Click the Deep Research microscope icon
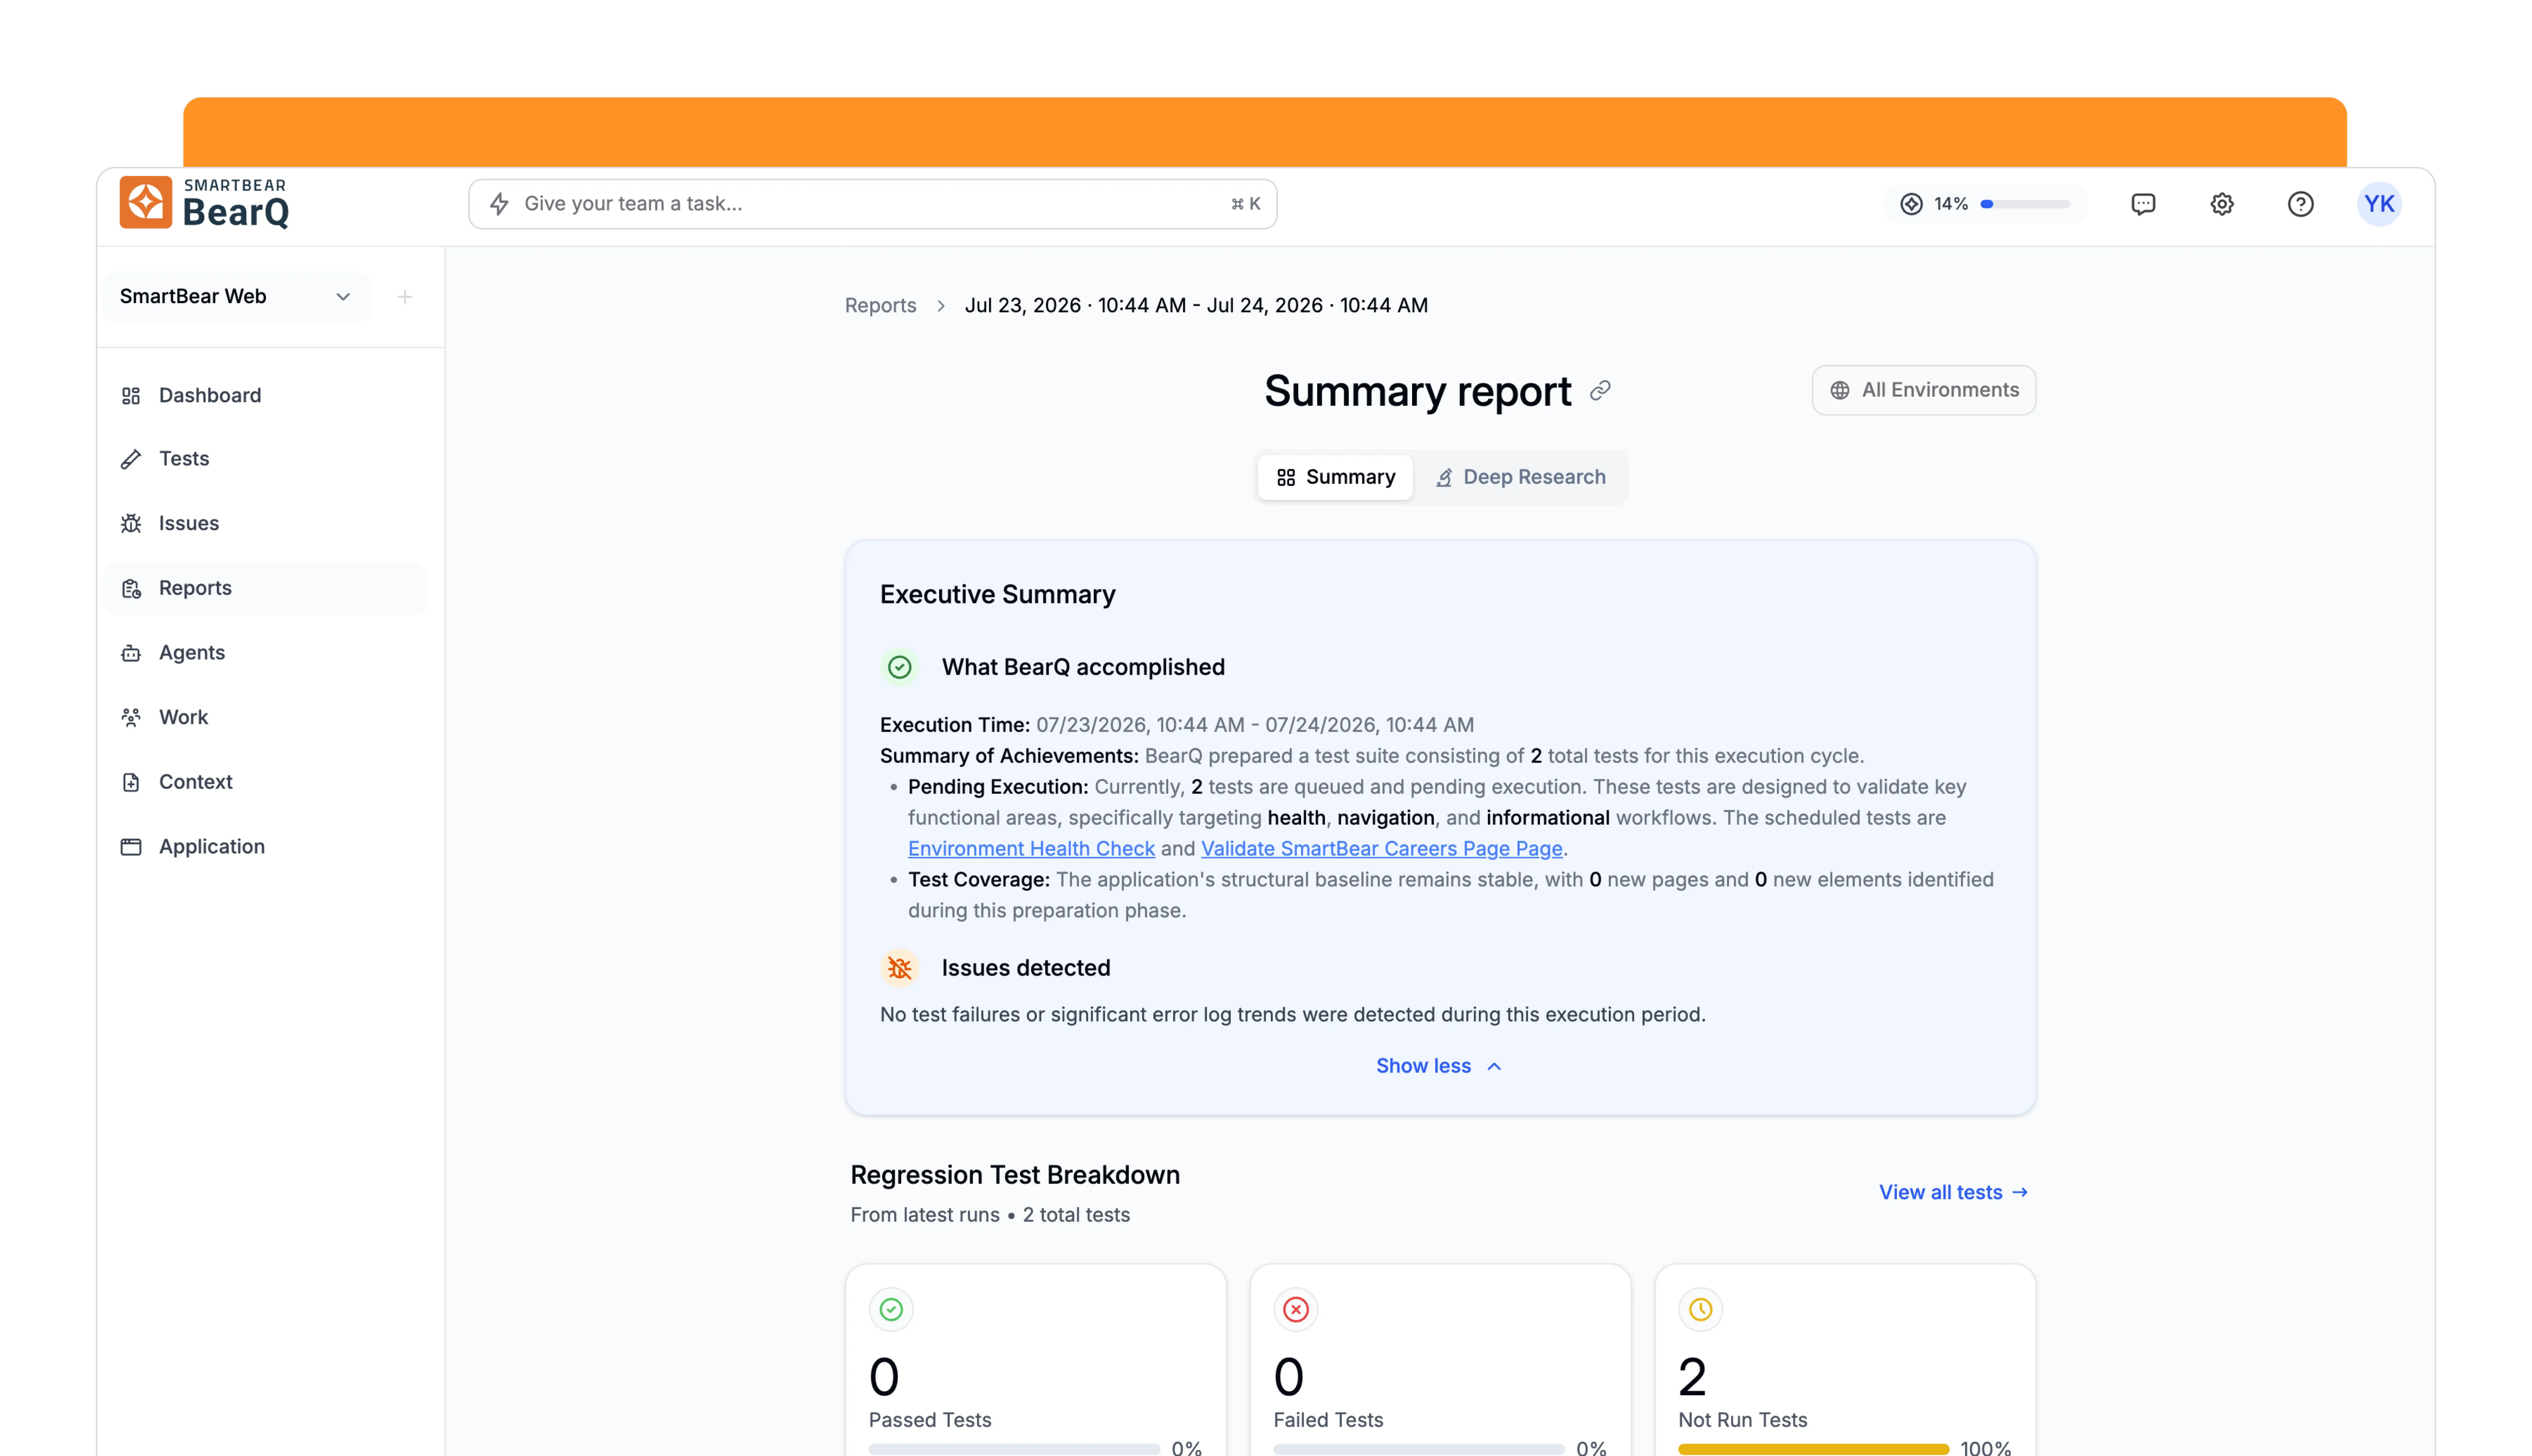The height and width of the screenshot is (1456, 2532). (x=1444, y=478)
